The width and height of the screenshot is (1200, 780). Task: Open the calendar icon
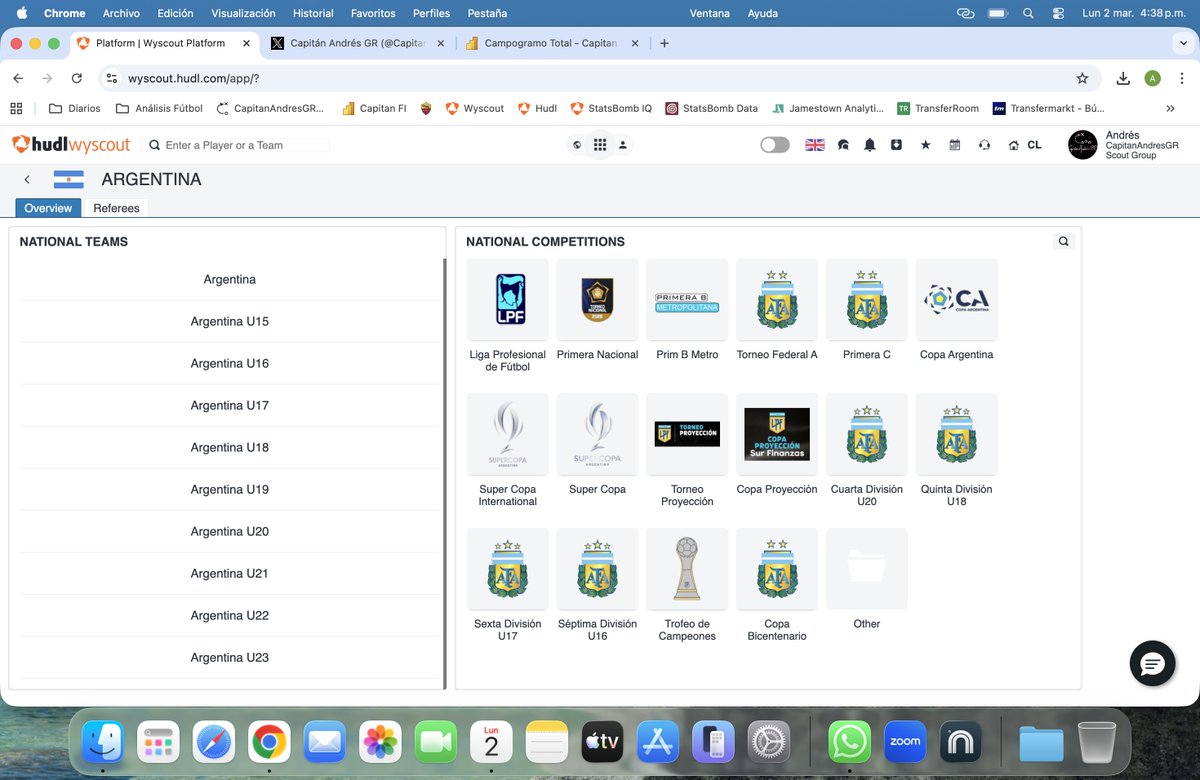[955, 145]
